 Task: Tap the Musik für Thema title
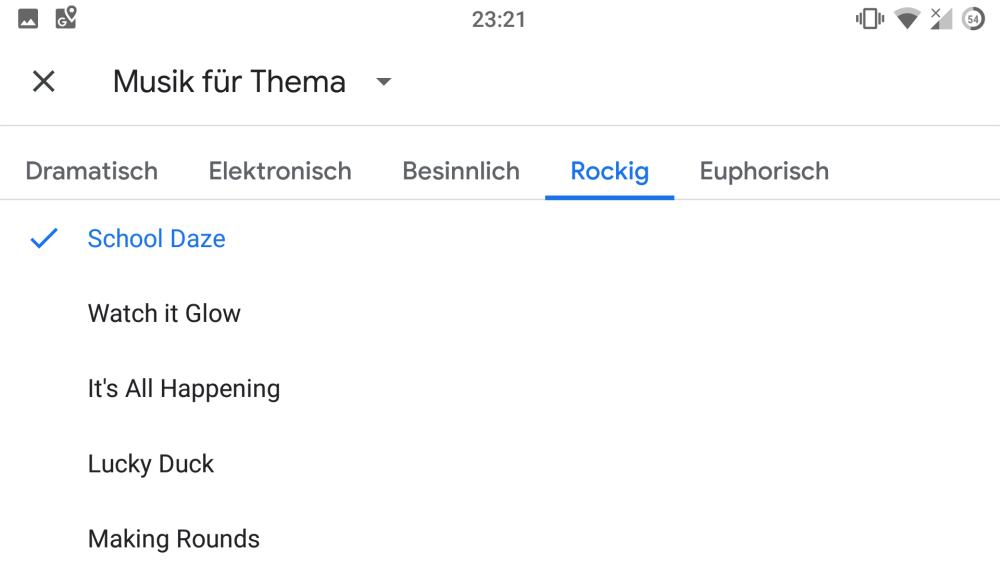point(229,82)
